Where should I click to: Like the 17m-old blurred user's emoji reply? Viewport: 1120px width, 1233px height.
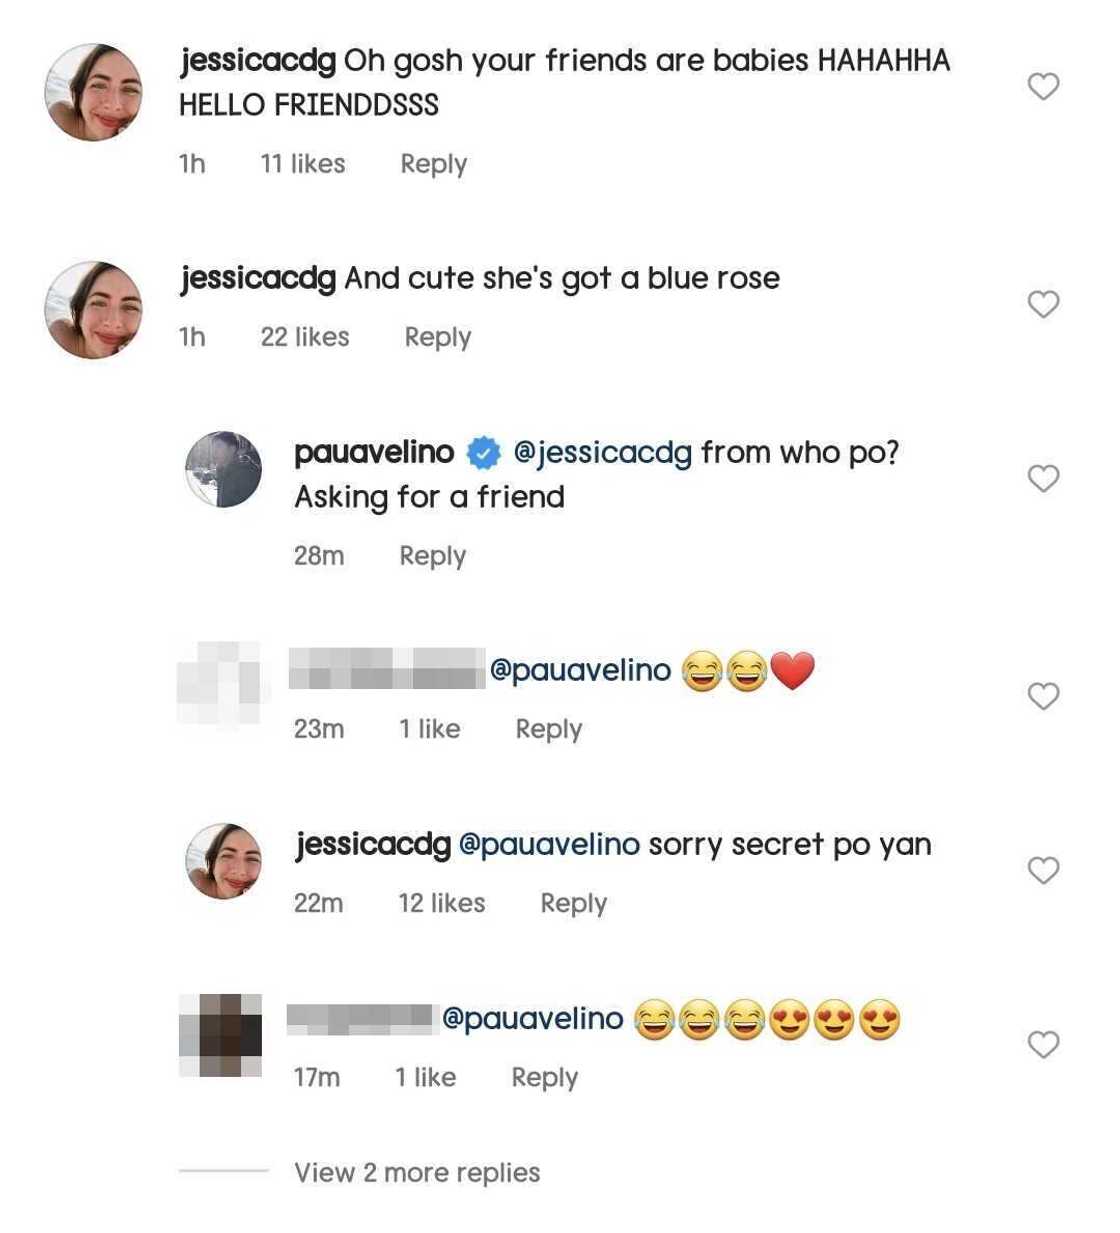click(x=1043, y=1044)
